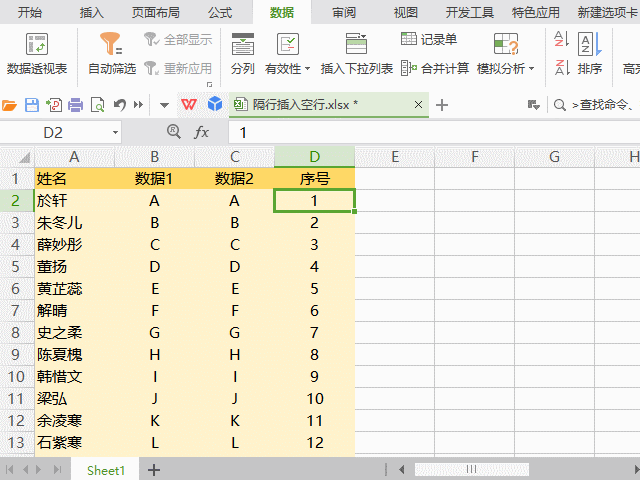Switch to the 页面布局 tab
Image resolution: width=640 pixels, height=480 pixels.
click(x=156, y=12)
